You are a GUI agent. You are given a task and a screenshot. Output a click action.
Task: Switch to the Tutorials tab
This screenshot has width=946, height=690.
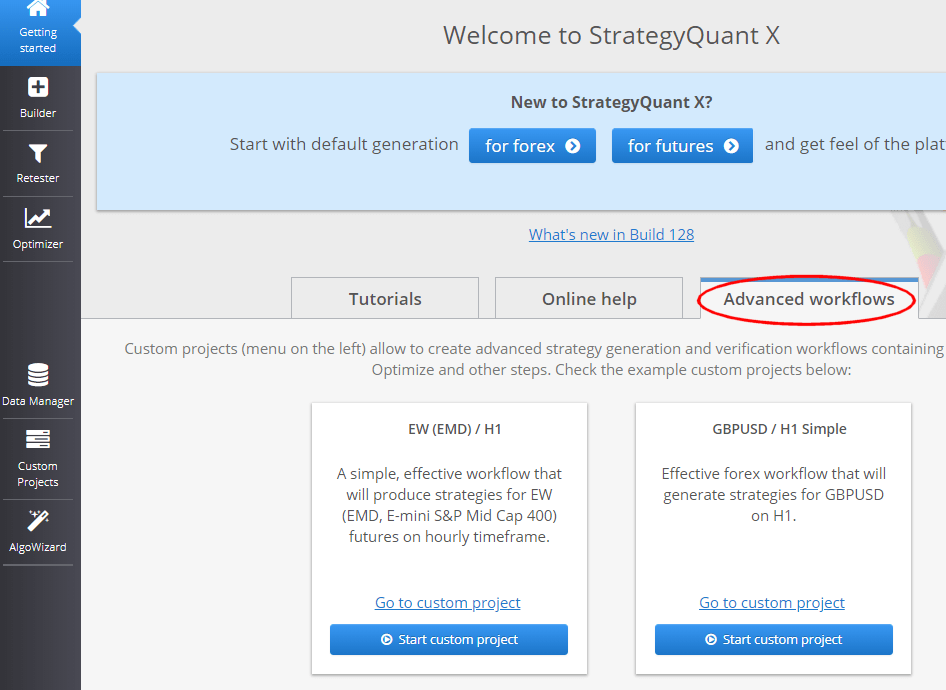385,298
